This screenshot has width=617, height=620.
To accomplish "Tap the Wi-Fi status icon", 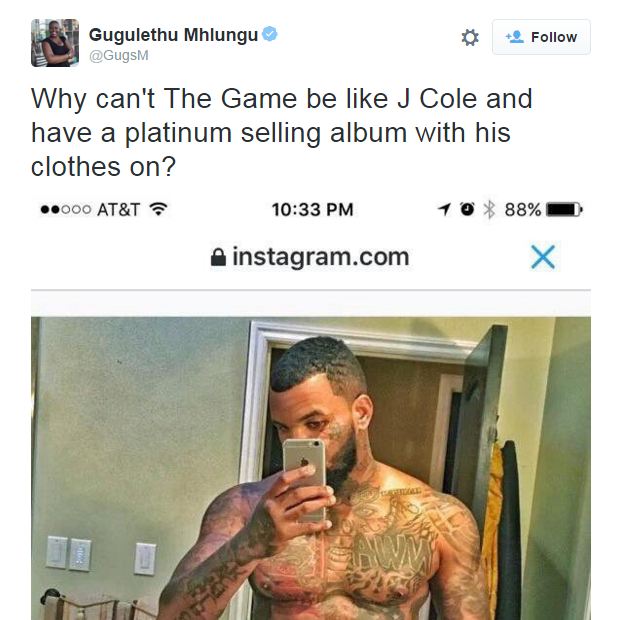I will (158, 209).
